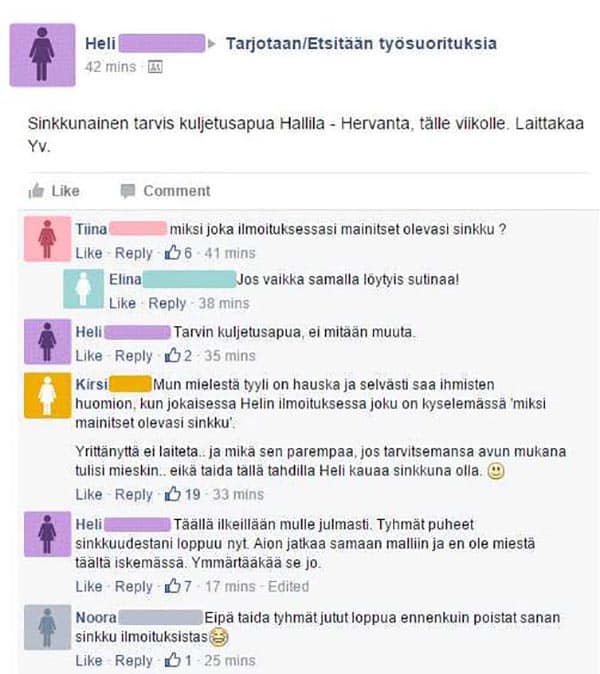Click Heli's purple avatar on the post
Screen dimensions: 600x674
(x=43, y=55)
